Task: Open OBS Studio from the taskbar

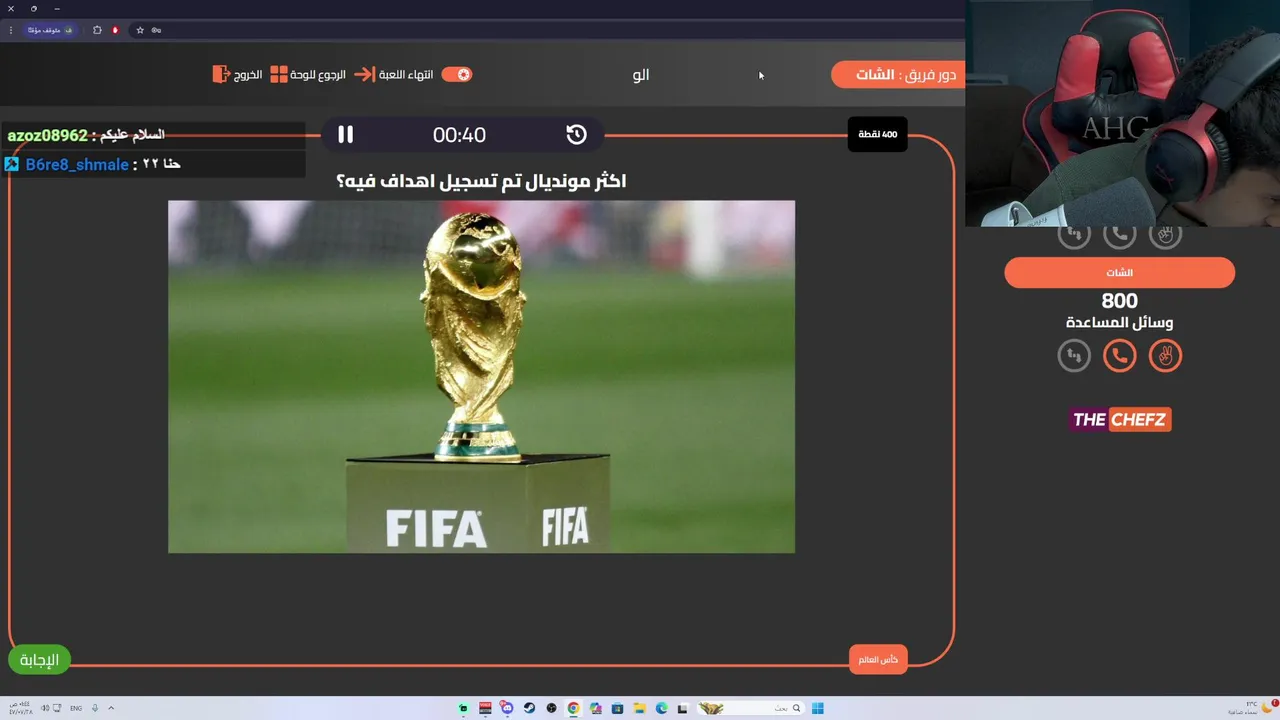Action: coord(551,708)
